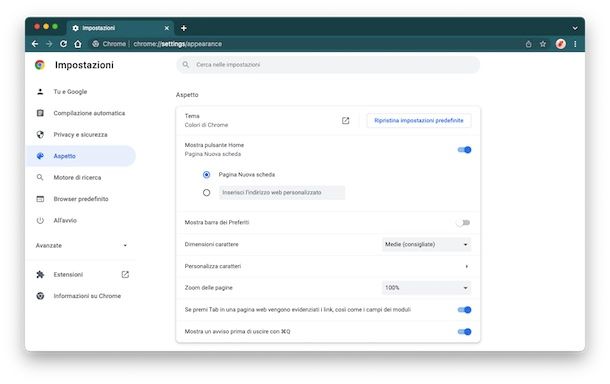Image resolution: width=610 pixels, height=384 pixels.
Task: Open Privacy e sicurezza section
Action: [x=81, y=135]
